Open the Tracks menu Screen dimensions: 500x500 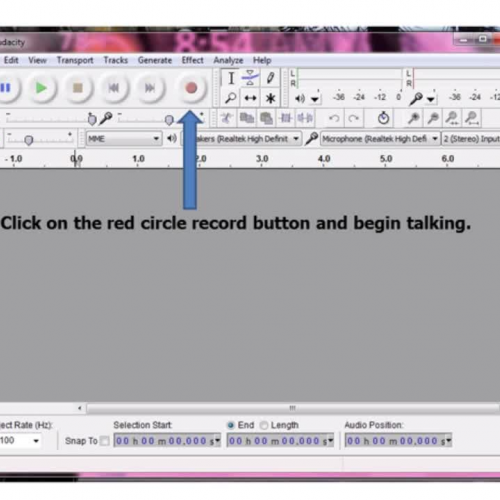point(116,60)
